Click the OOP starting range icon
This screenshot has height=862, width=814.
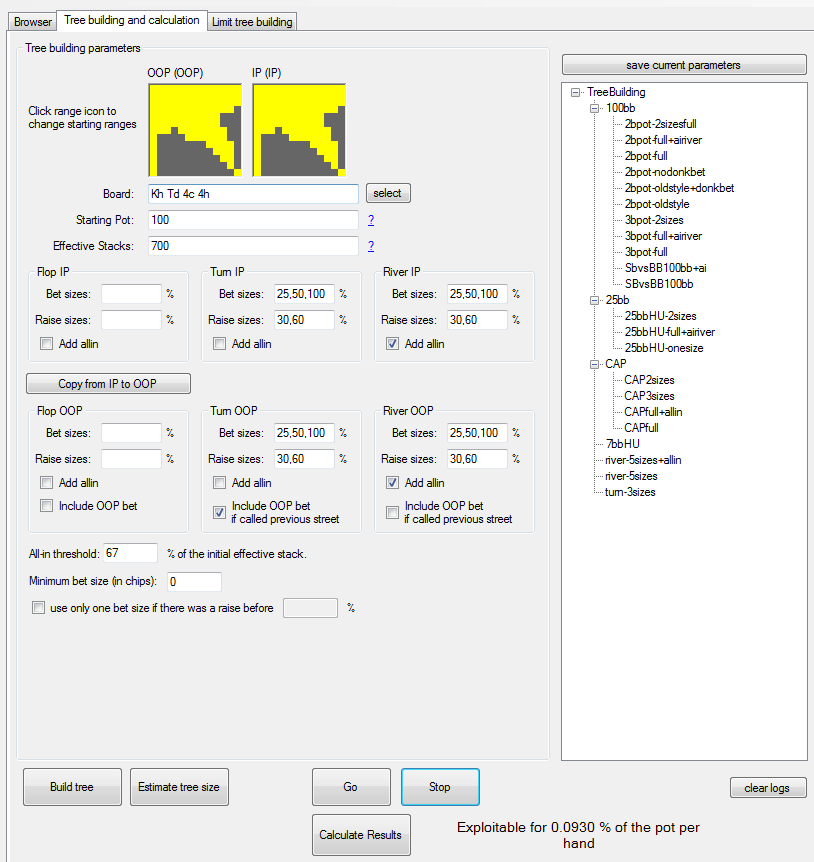point(195,130)
